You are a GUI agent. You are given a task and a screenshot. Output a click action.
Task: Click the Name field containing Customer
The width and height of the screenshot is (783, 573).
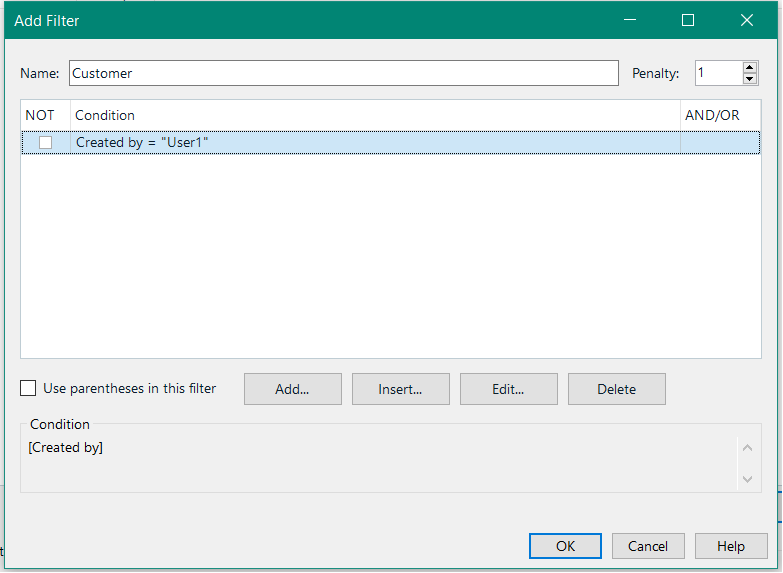tap(343, 73)
